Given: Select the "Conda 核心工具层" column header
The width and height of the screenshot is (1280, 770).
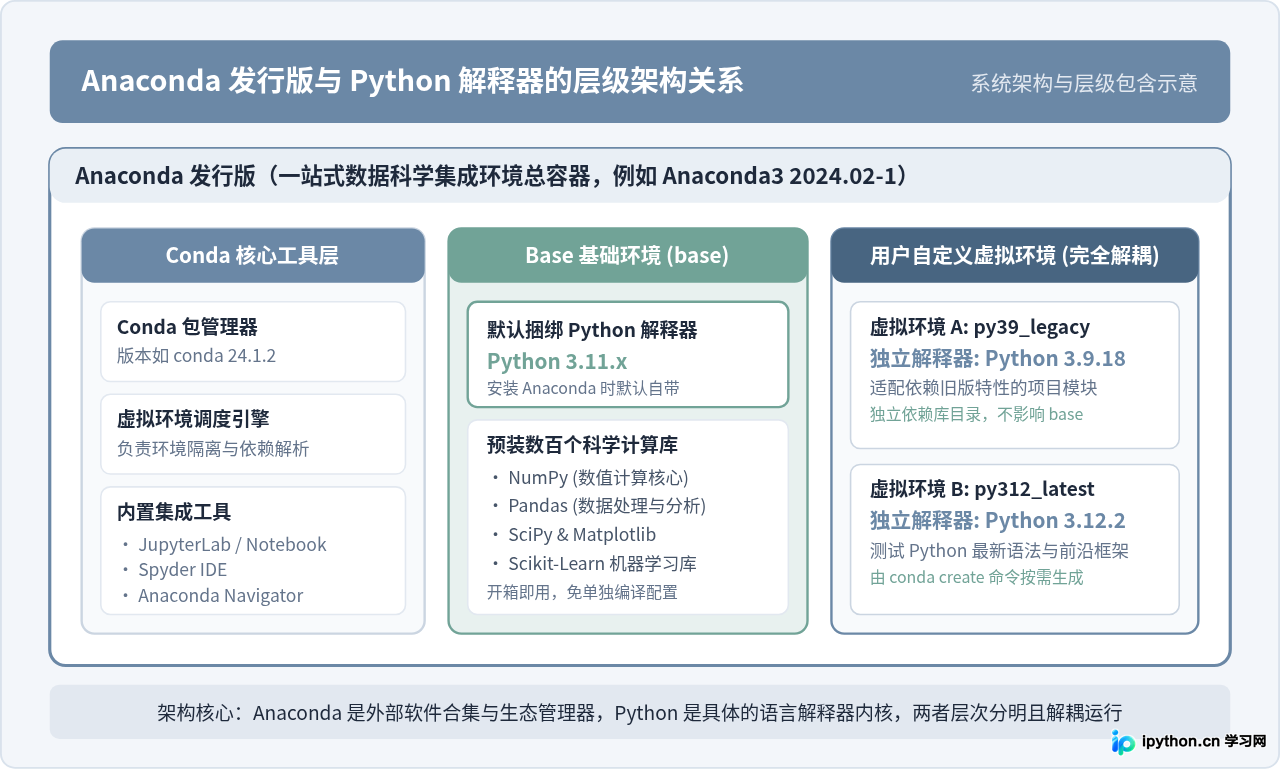Looking at the screenshot, I should (252, 255).
